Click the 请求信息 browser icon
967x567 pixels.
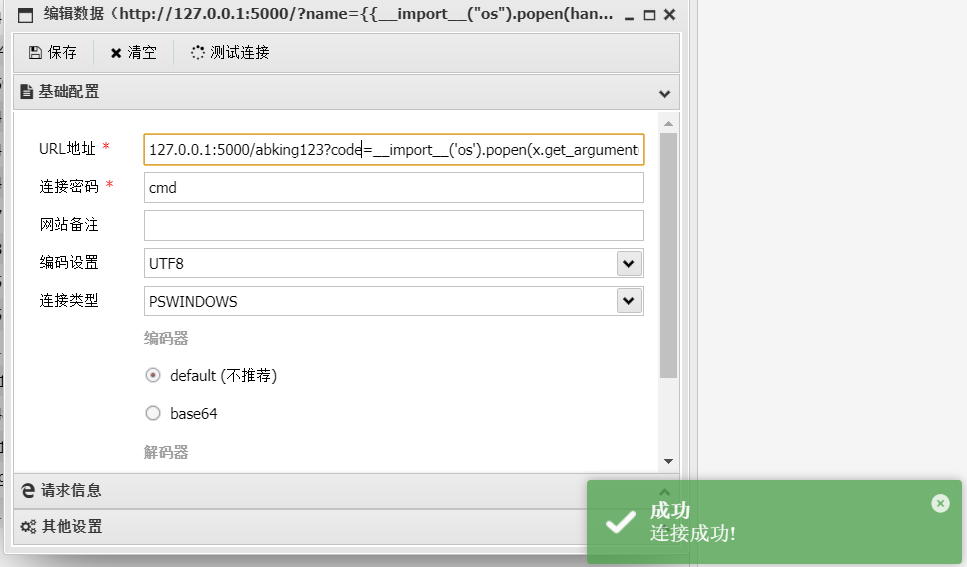pyautogui.click(x=28, y=490)
